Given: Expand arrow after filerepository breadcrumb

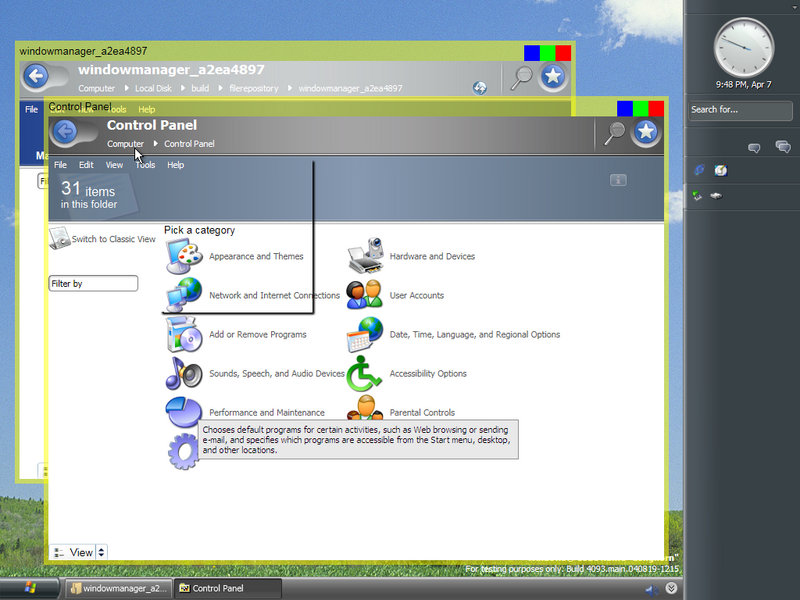Looking at the screenshot, I should pos(290,88).
